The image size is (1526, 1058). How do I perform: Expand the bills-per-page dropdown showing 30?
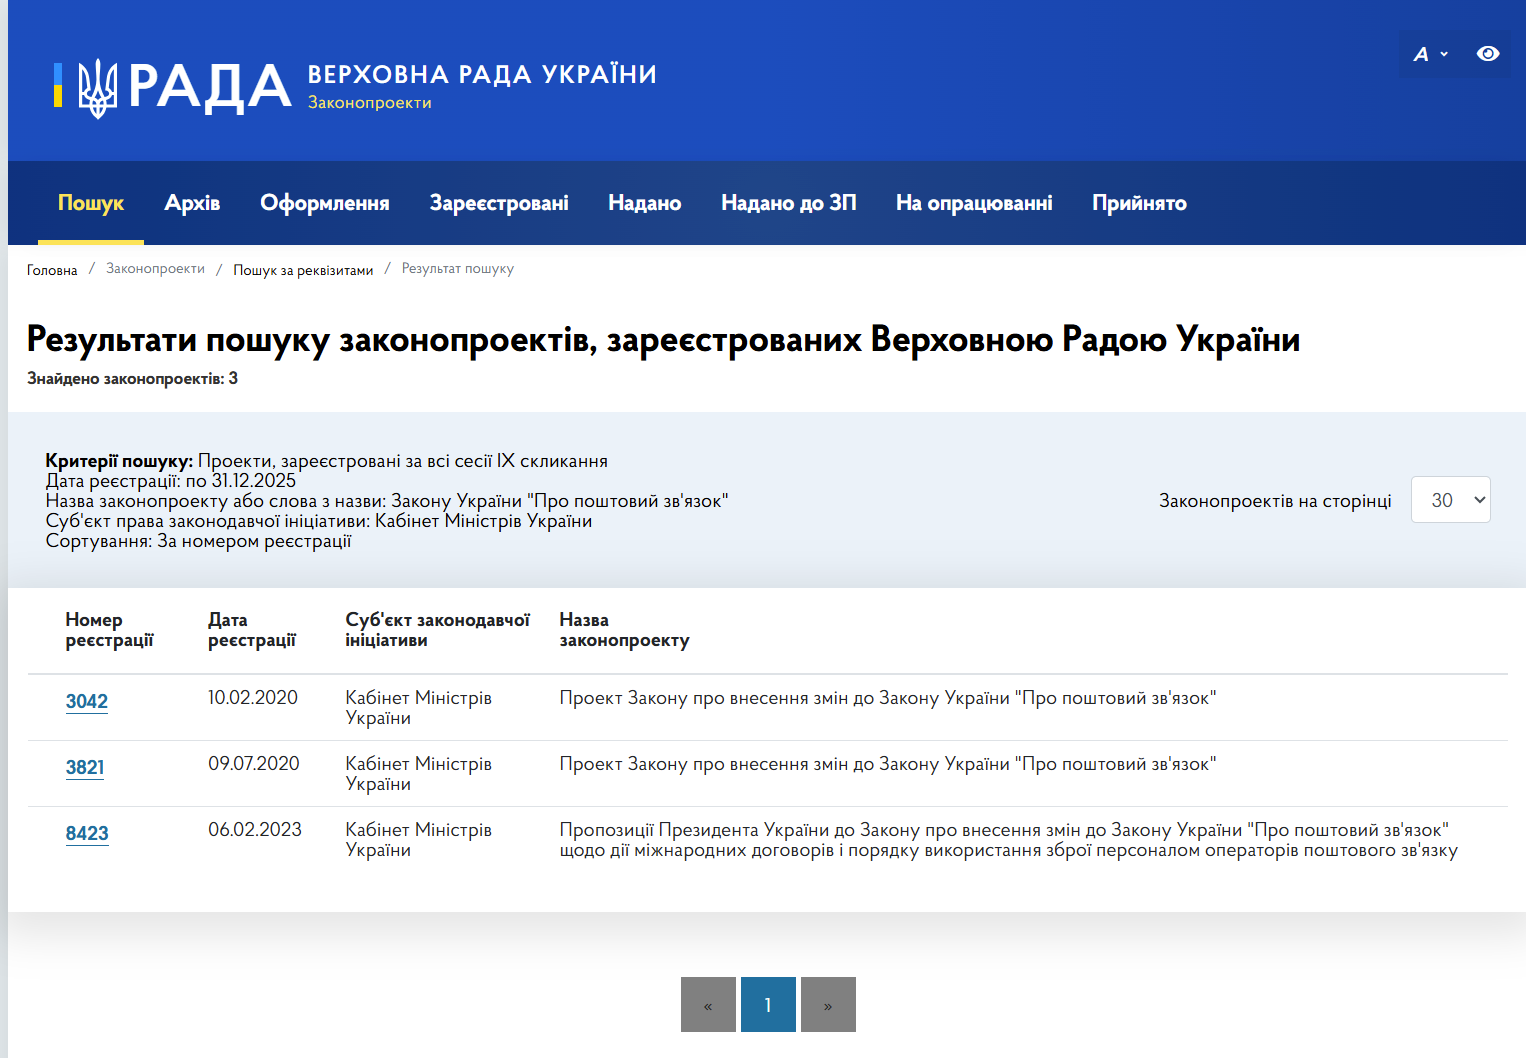1450,500
